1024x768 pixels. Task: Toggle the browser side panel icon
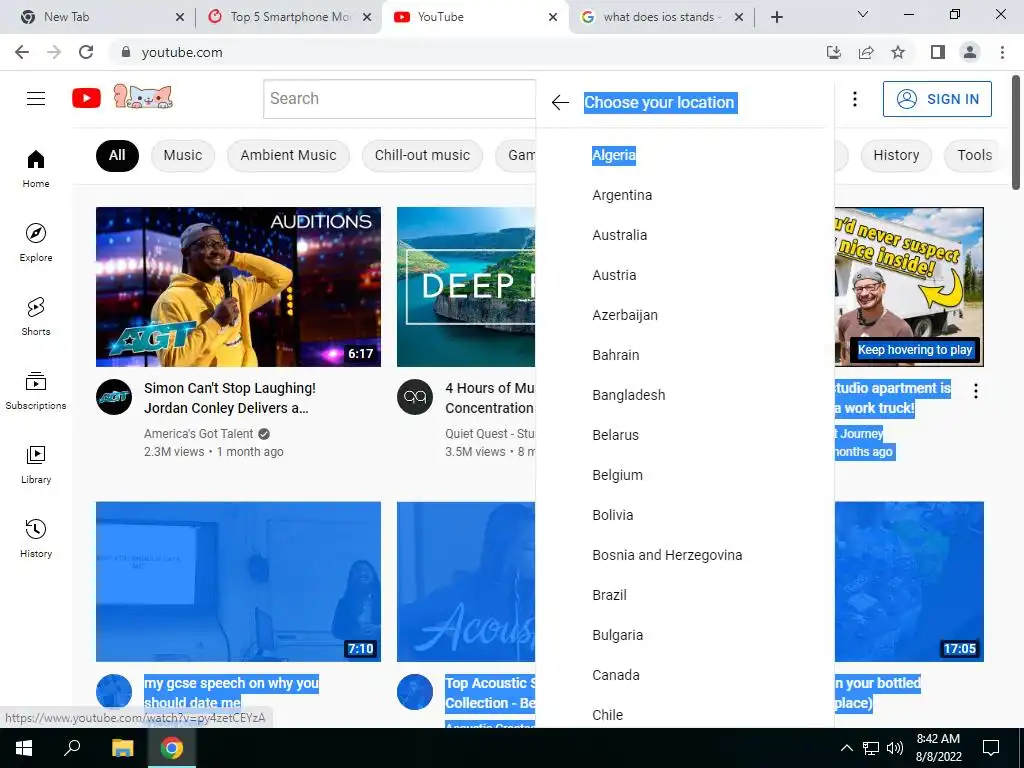pyautogui.click(x=938, y=52)
